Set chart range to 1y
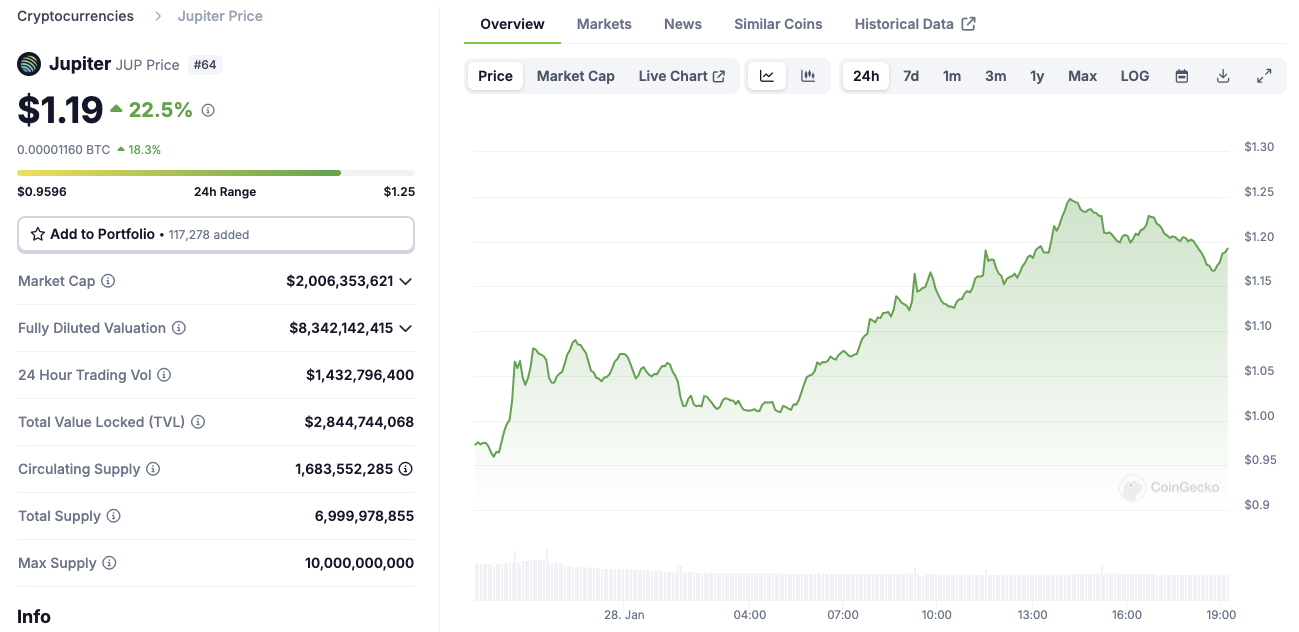 (x=1037, y=76)
